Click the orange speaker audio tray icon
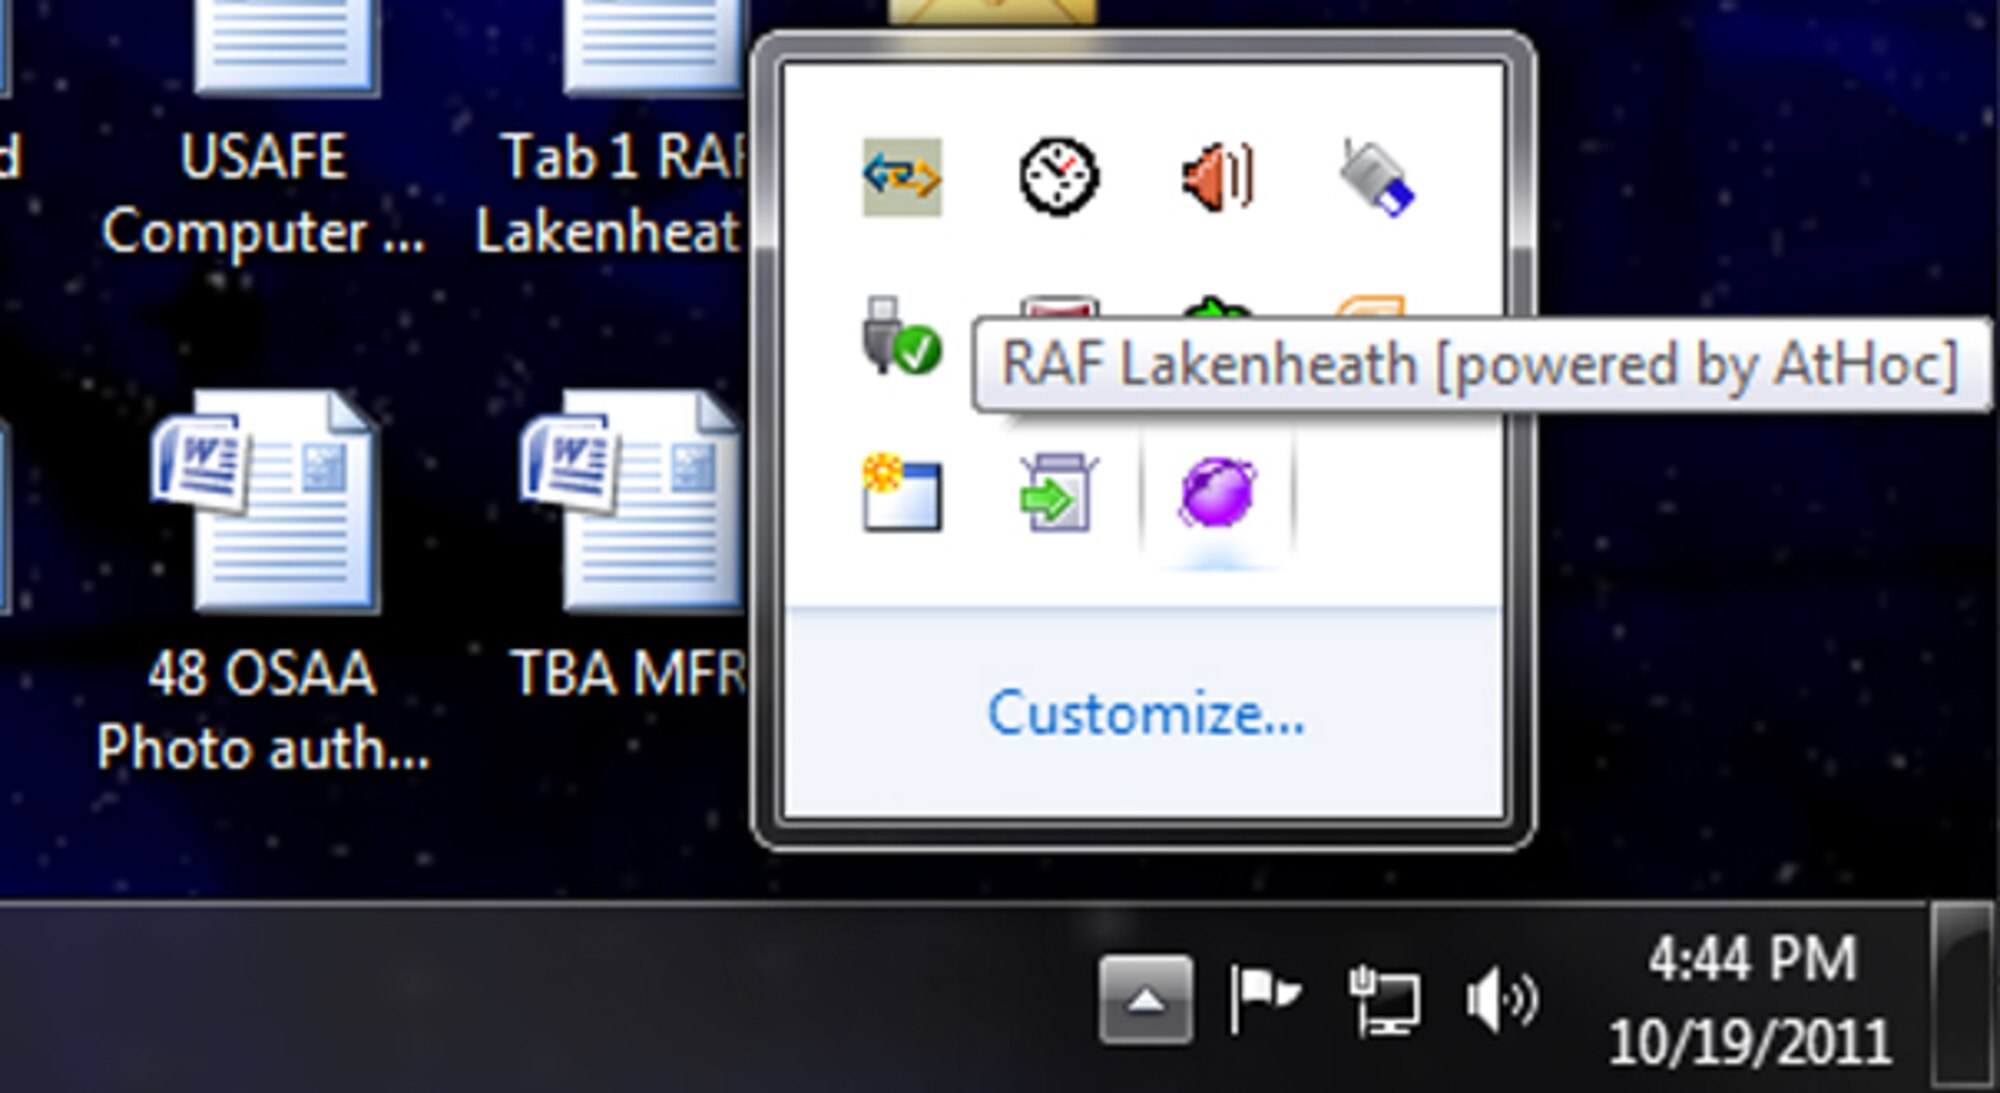Viewport: 2000px width, 1093px height. pos(1217,178)
